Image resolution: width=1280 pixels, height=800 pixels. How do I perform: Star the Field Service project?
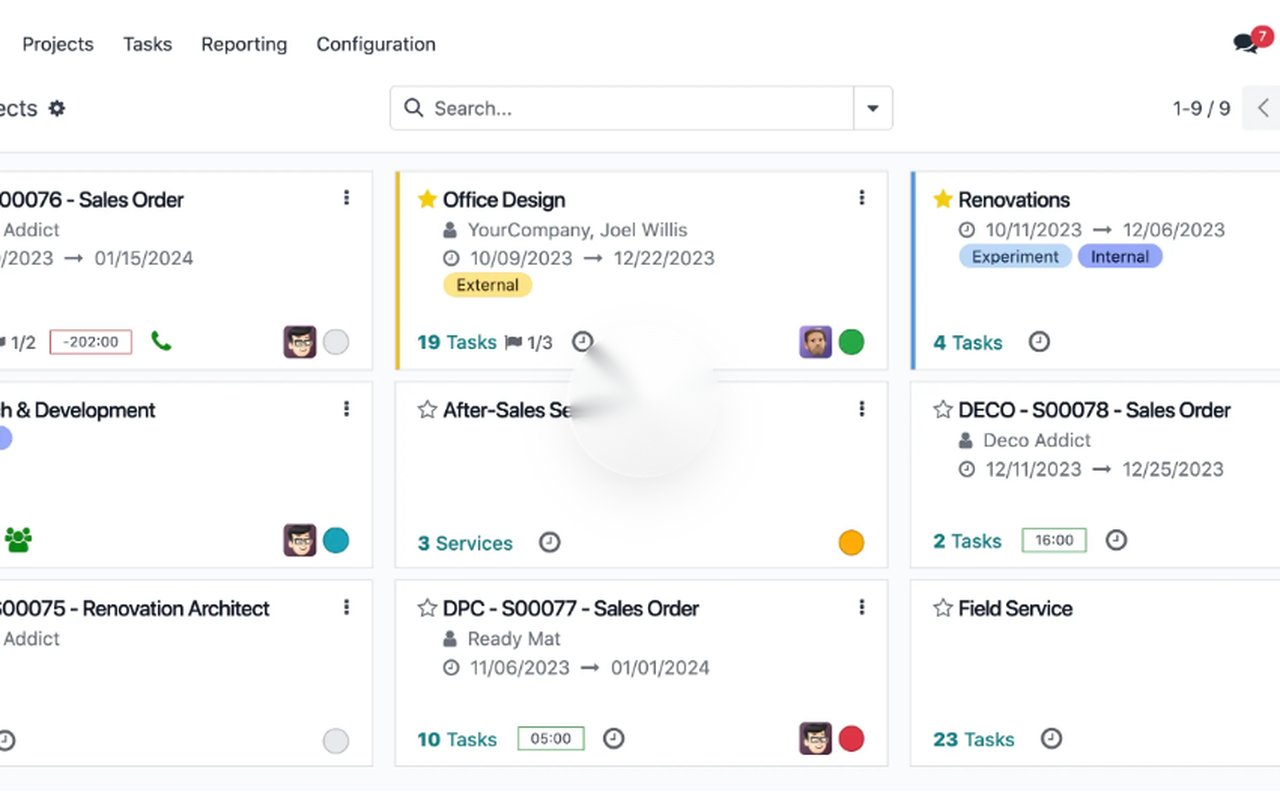pyautogui.click(x=942, y=608)
